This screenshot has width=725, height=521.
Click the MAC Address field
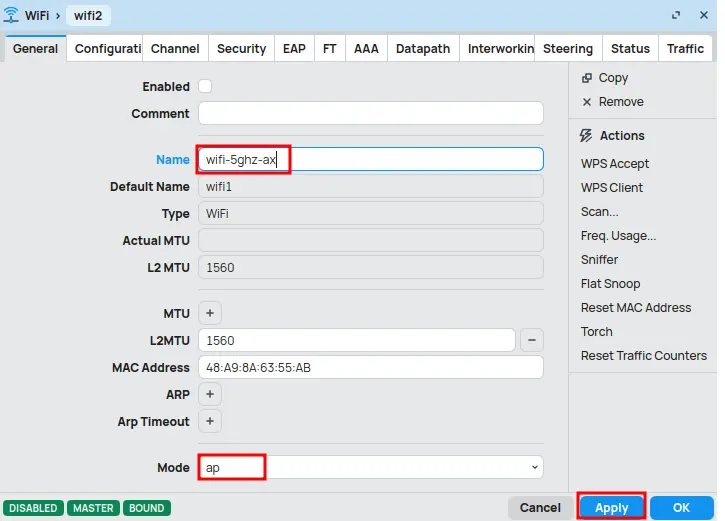370,368
